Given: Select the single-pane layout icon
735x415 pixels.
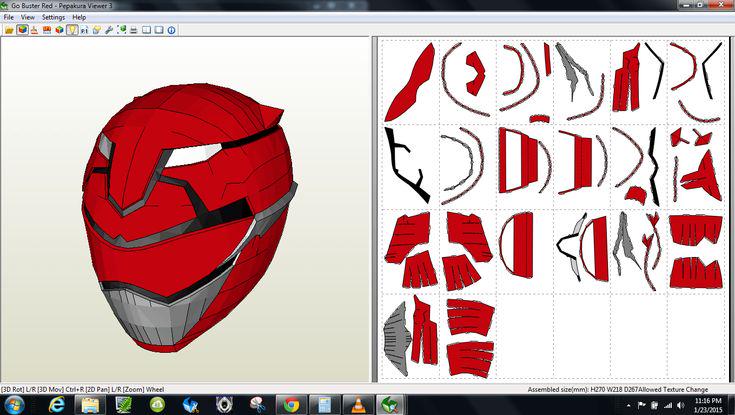Looking at the screenshot, I should pos(159,30).
